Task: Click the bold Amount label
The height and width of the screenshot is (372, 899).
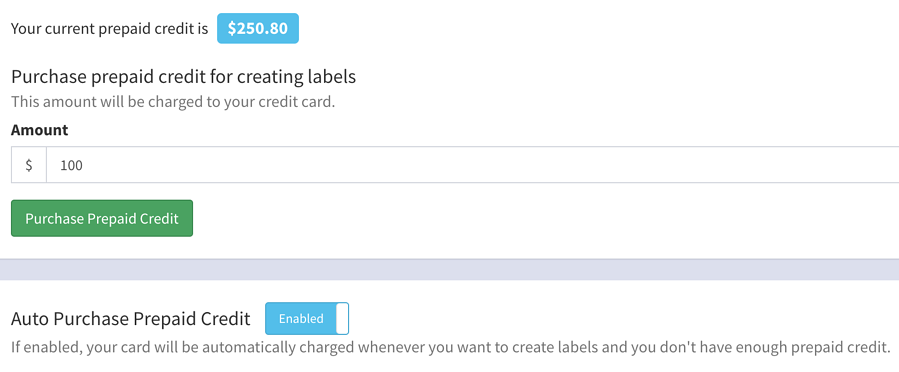Action: tap(40, 130)
